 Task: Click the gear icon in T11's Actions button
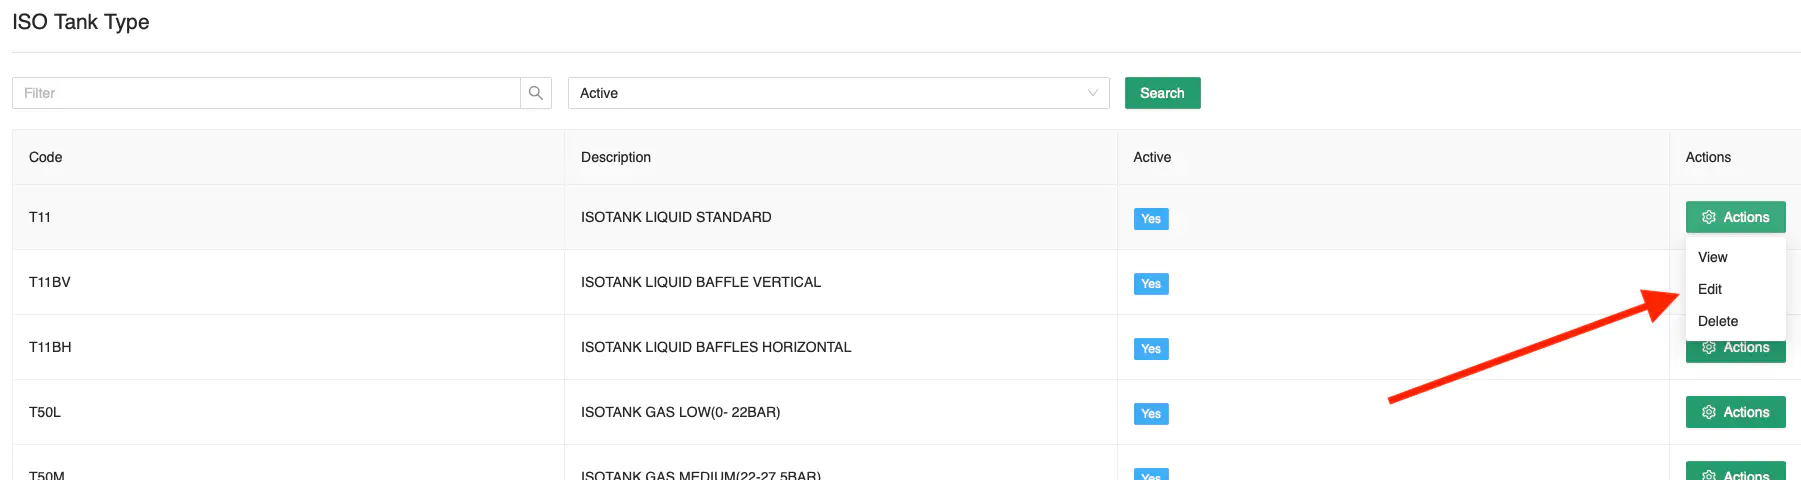[1709, 217]
